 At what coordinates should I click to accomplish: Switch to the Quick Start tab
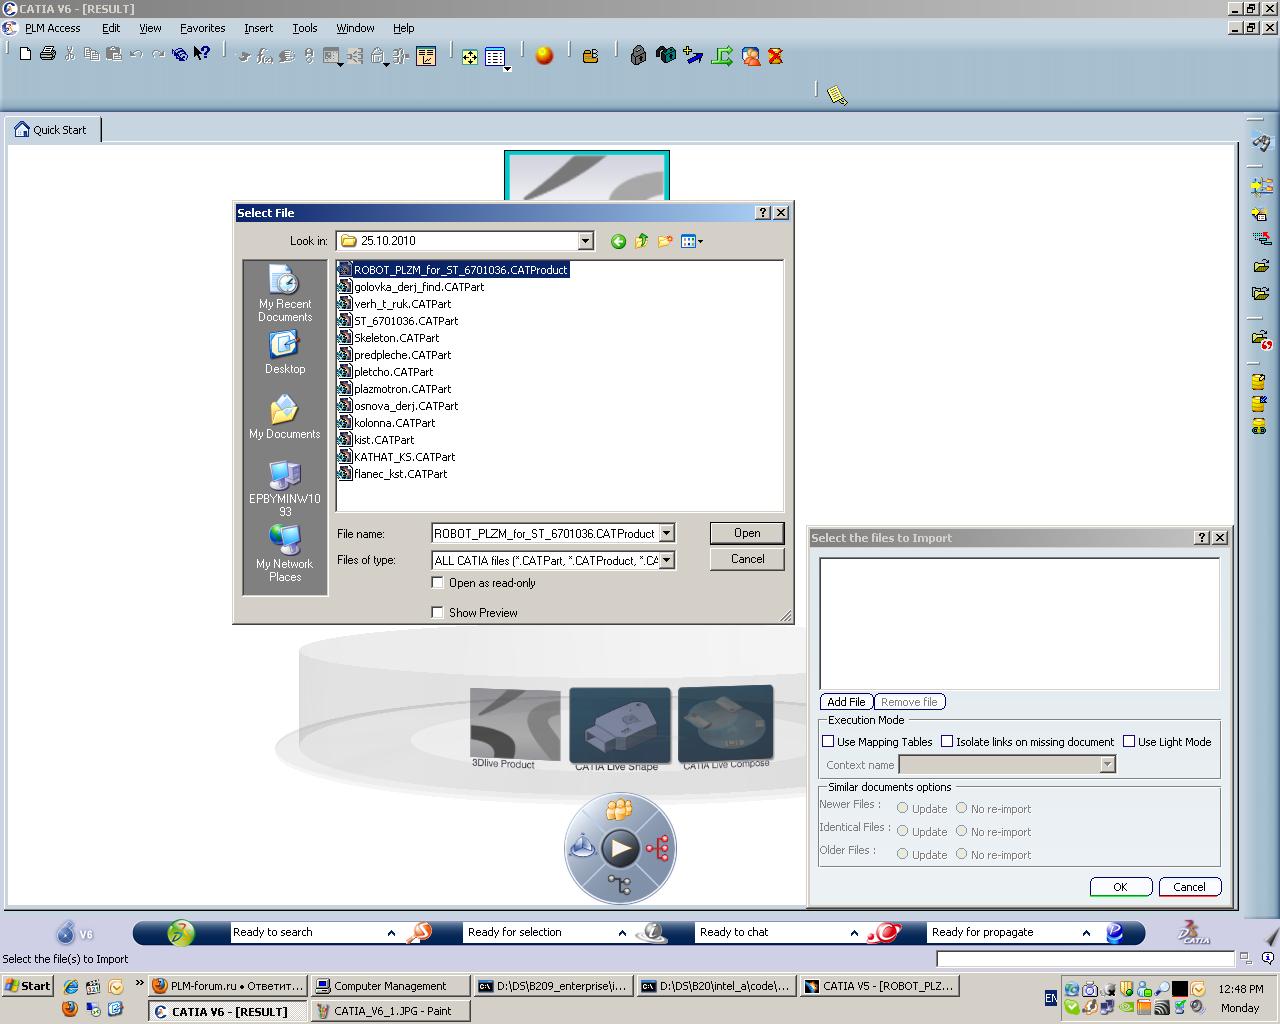coord(52,130)
